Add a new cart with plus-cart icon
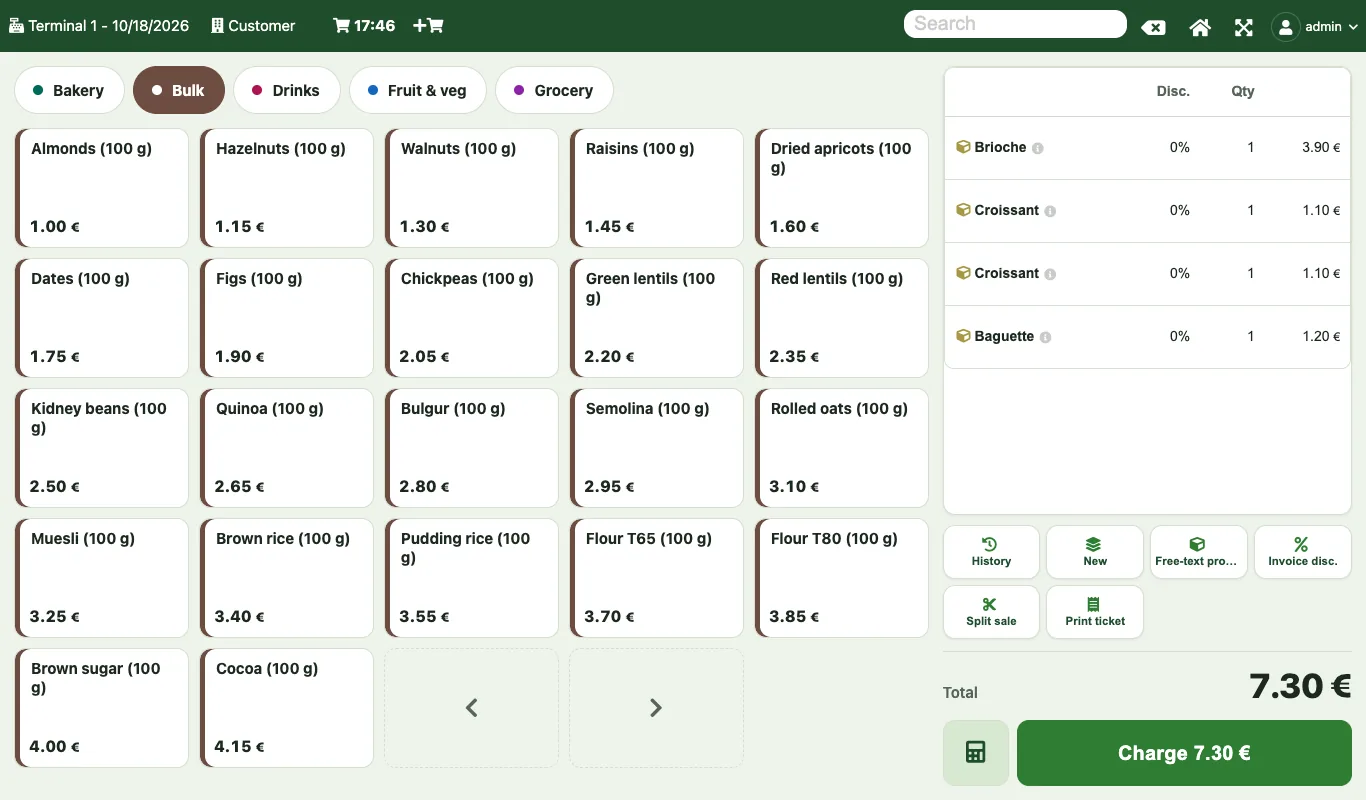Viewport: 1366px width, 800px height. (428, 26)
